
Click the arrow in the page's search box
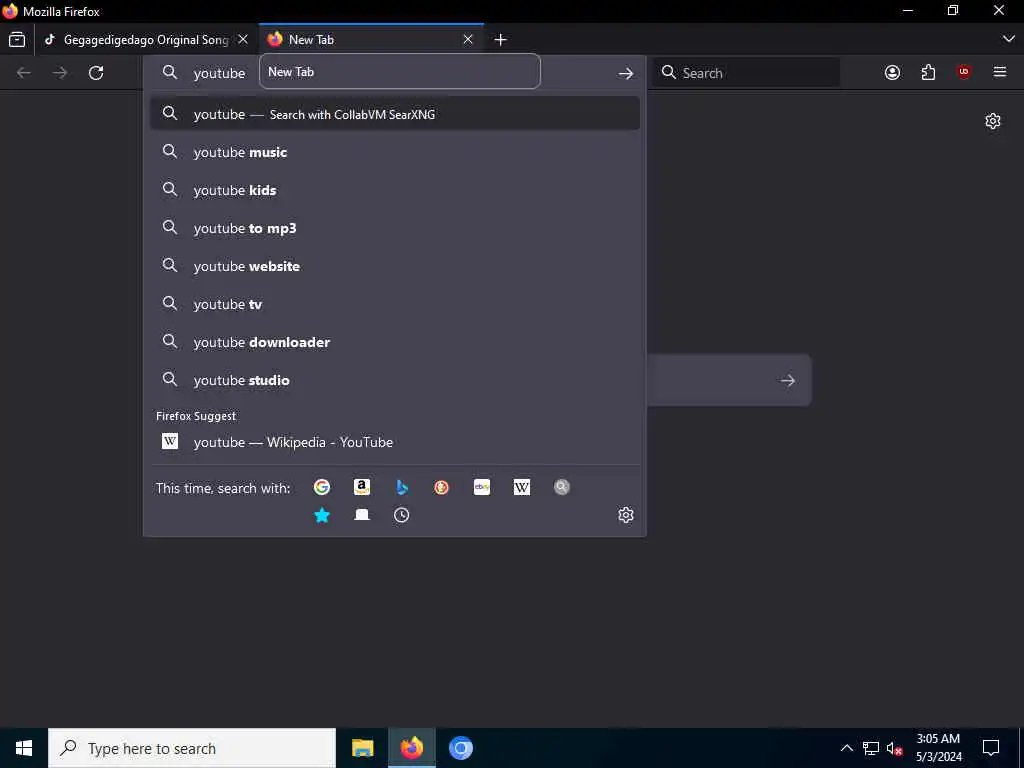point(788,380)
